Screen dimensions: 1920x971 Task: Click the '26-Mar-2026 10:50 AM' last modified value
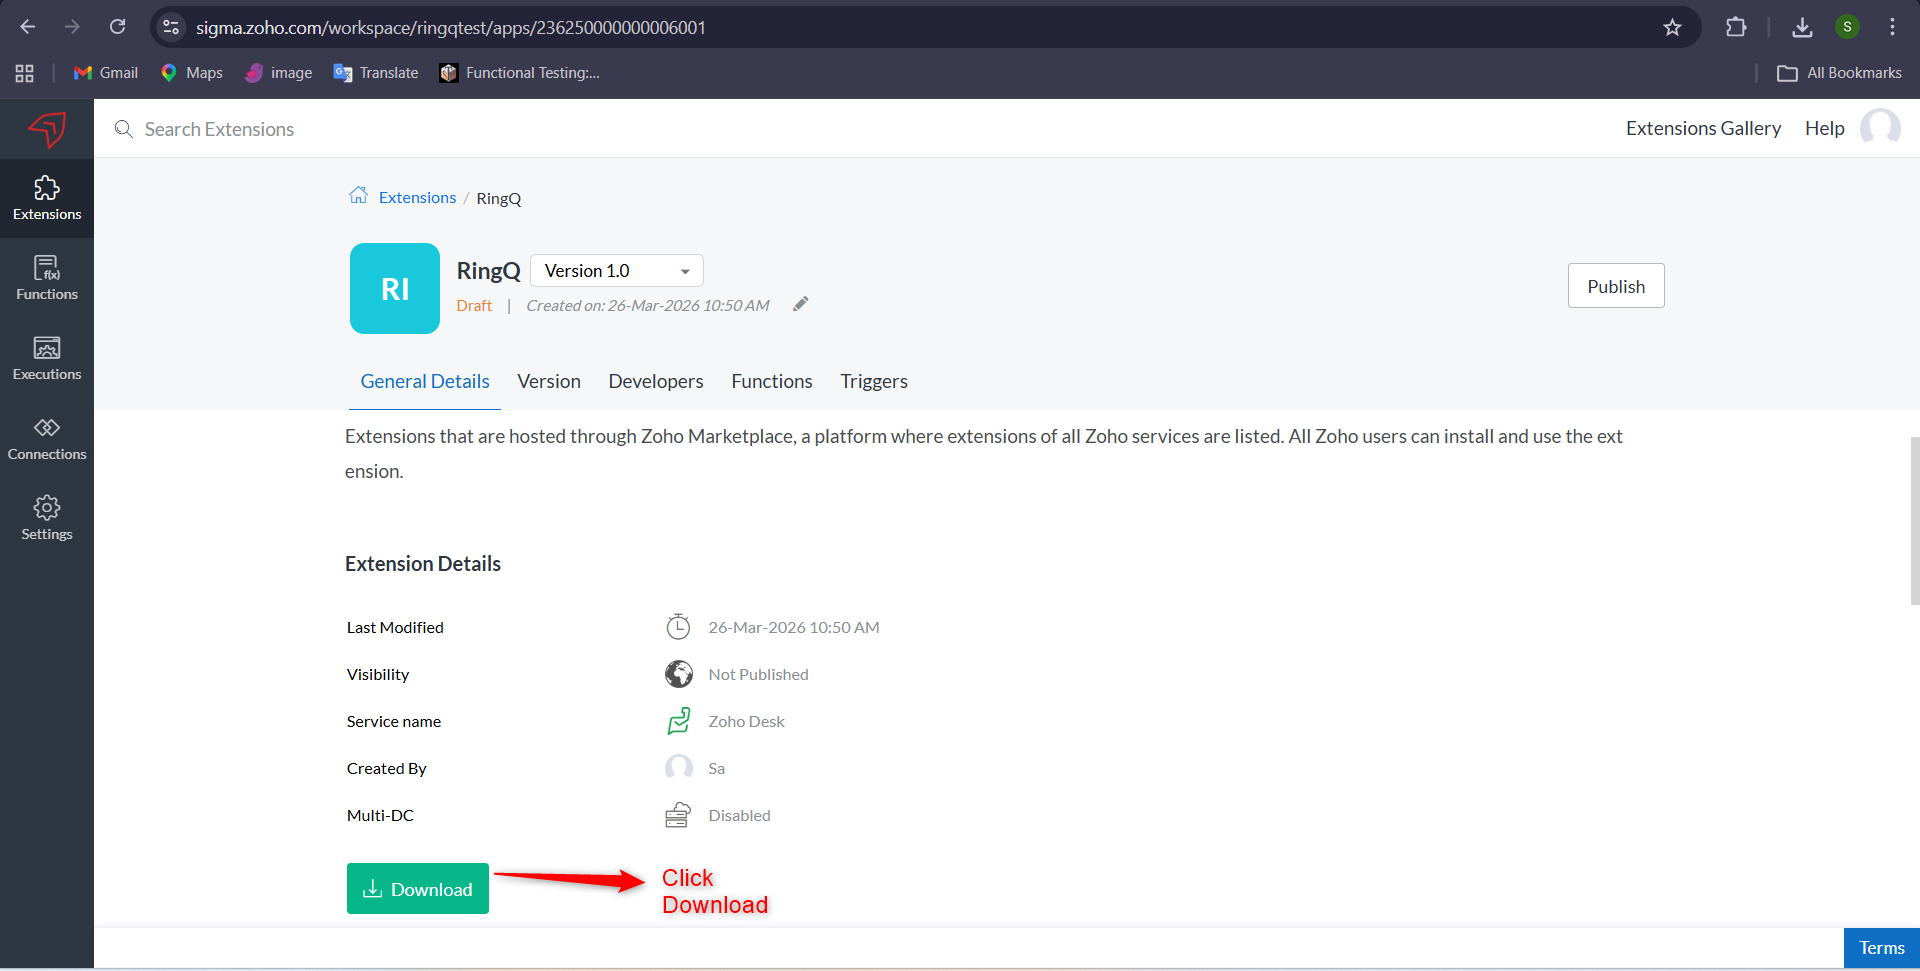(x=794, y=627)
